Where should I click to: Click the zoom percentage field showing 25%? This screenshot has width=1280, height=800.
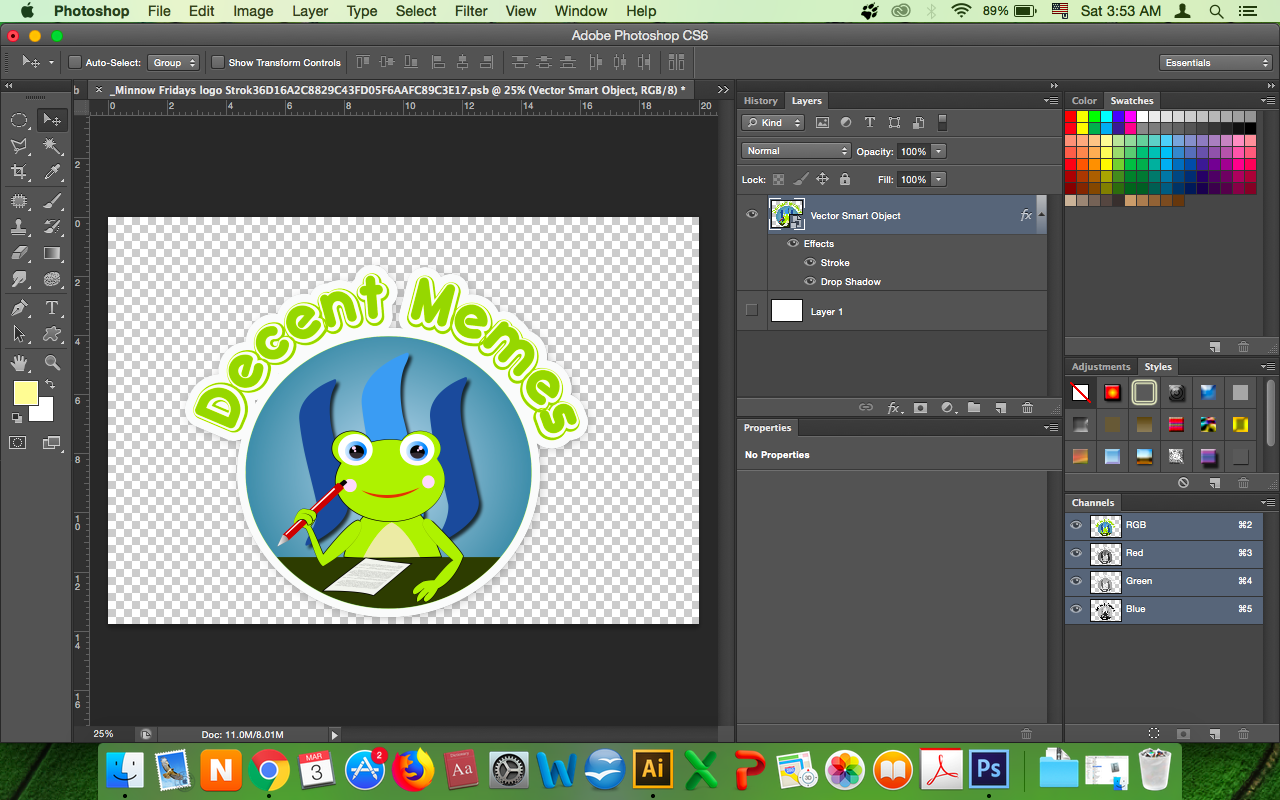coord(104,734)
